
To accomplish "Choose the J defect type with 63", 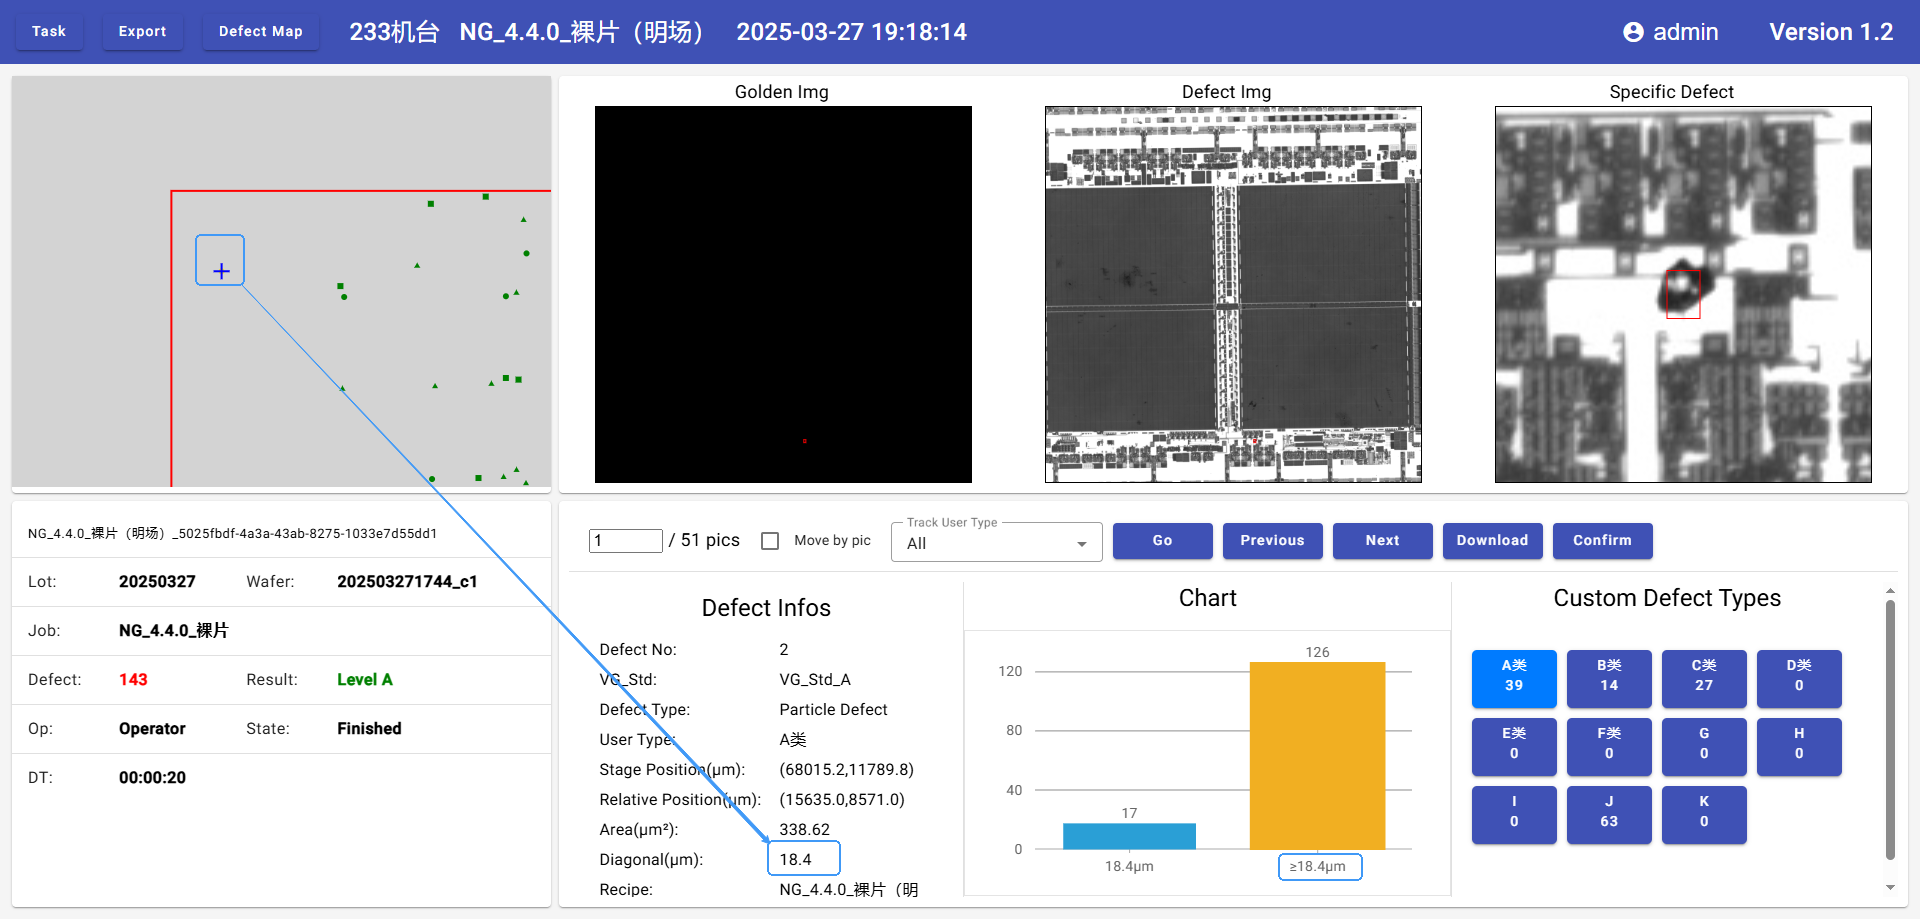I will pos(1608,814).
